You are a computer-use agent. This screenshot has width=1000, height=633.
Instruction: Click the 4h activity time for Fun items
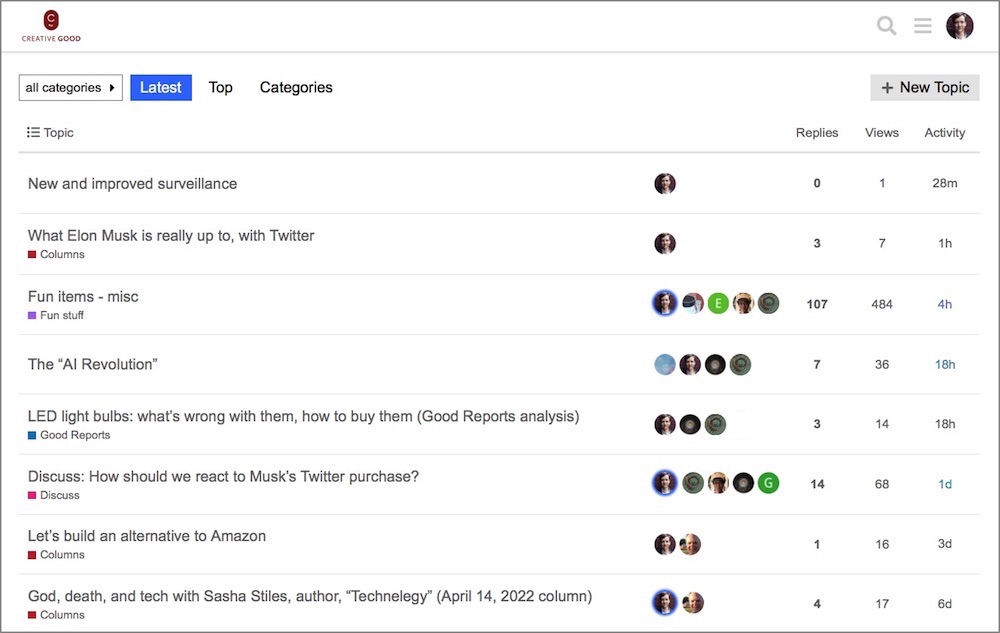pyautogui.click(x=945, y=304)
